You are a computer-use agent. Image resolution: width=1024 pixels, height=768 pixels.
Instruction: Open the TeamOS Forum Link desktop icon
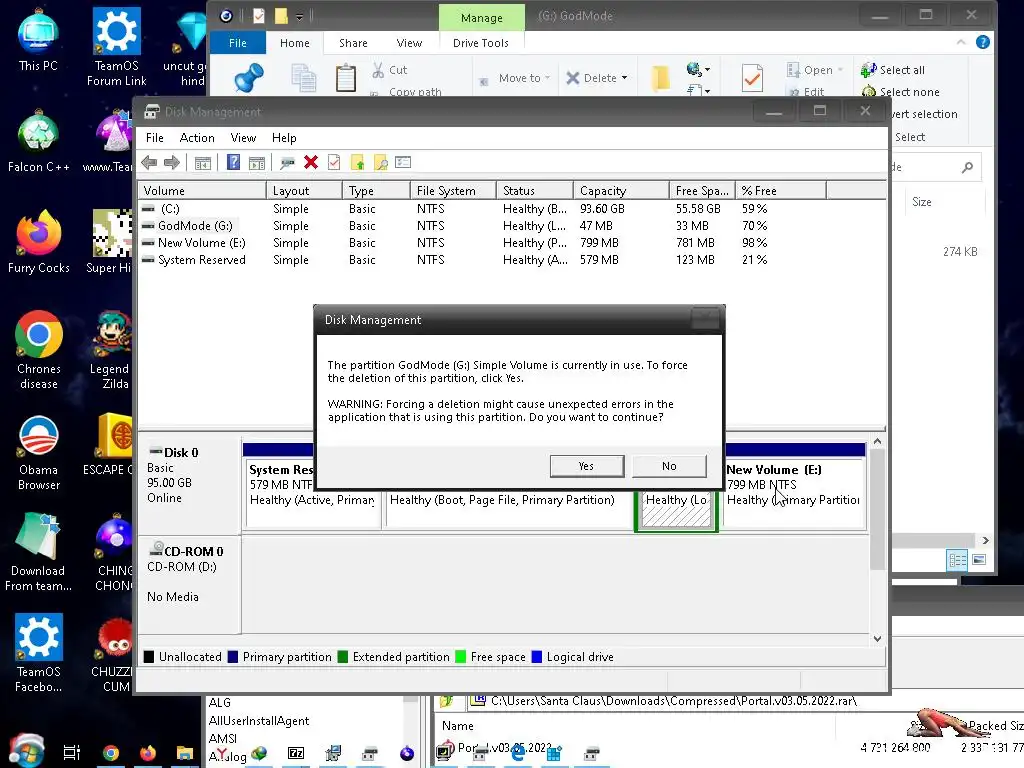pyautogui.click(x=116, y=48)
